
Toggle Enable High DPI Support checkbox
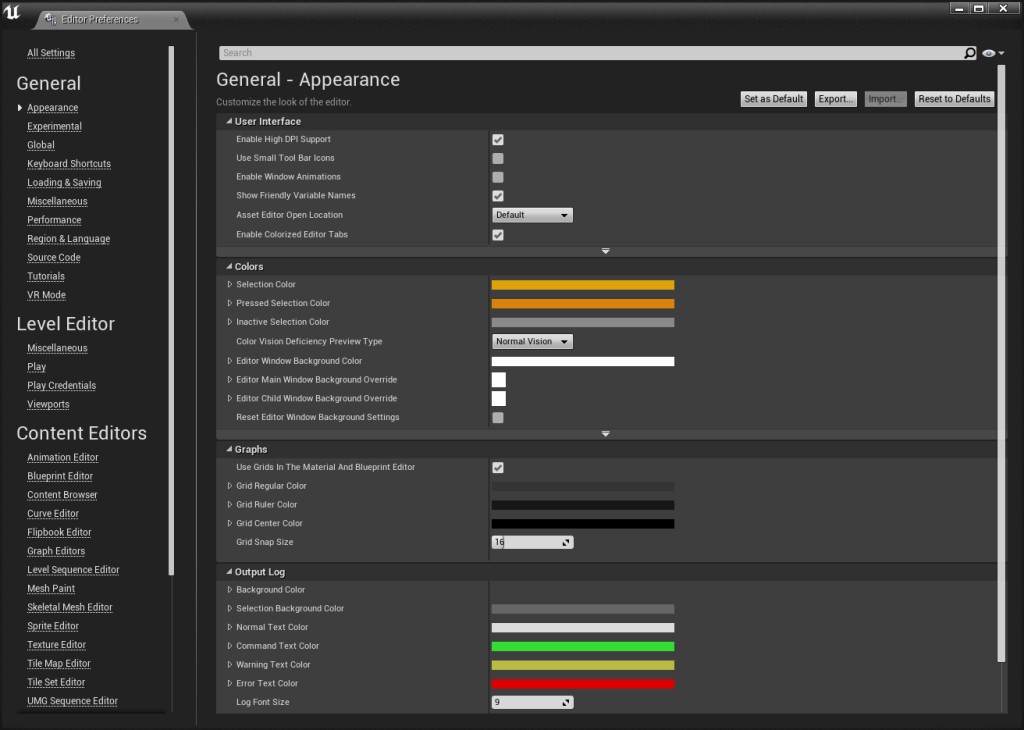point(498,140)
